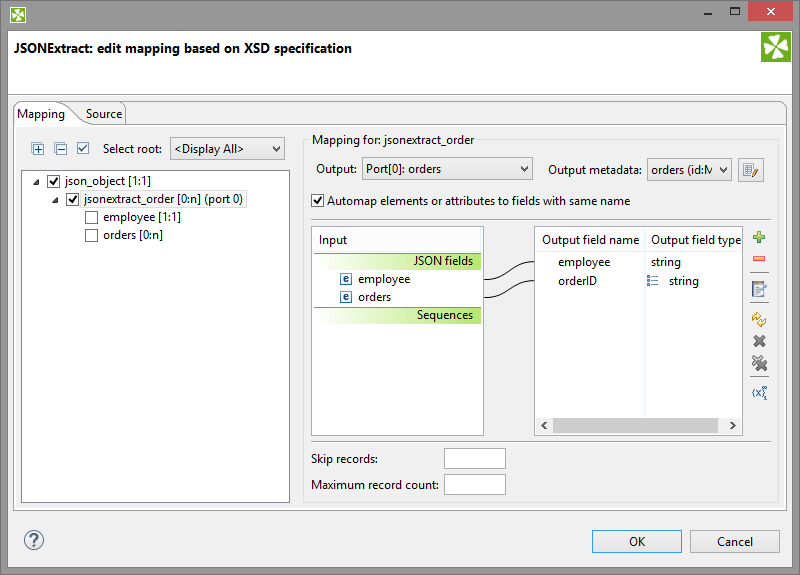The height and width of the screenshot is (575, 800).
Task: Check the employee [1:1] checkbox
Action: (x=92, y=217)
